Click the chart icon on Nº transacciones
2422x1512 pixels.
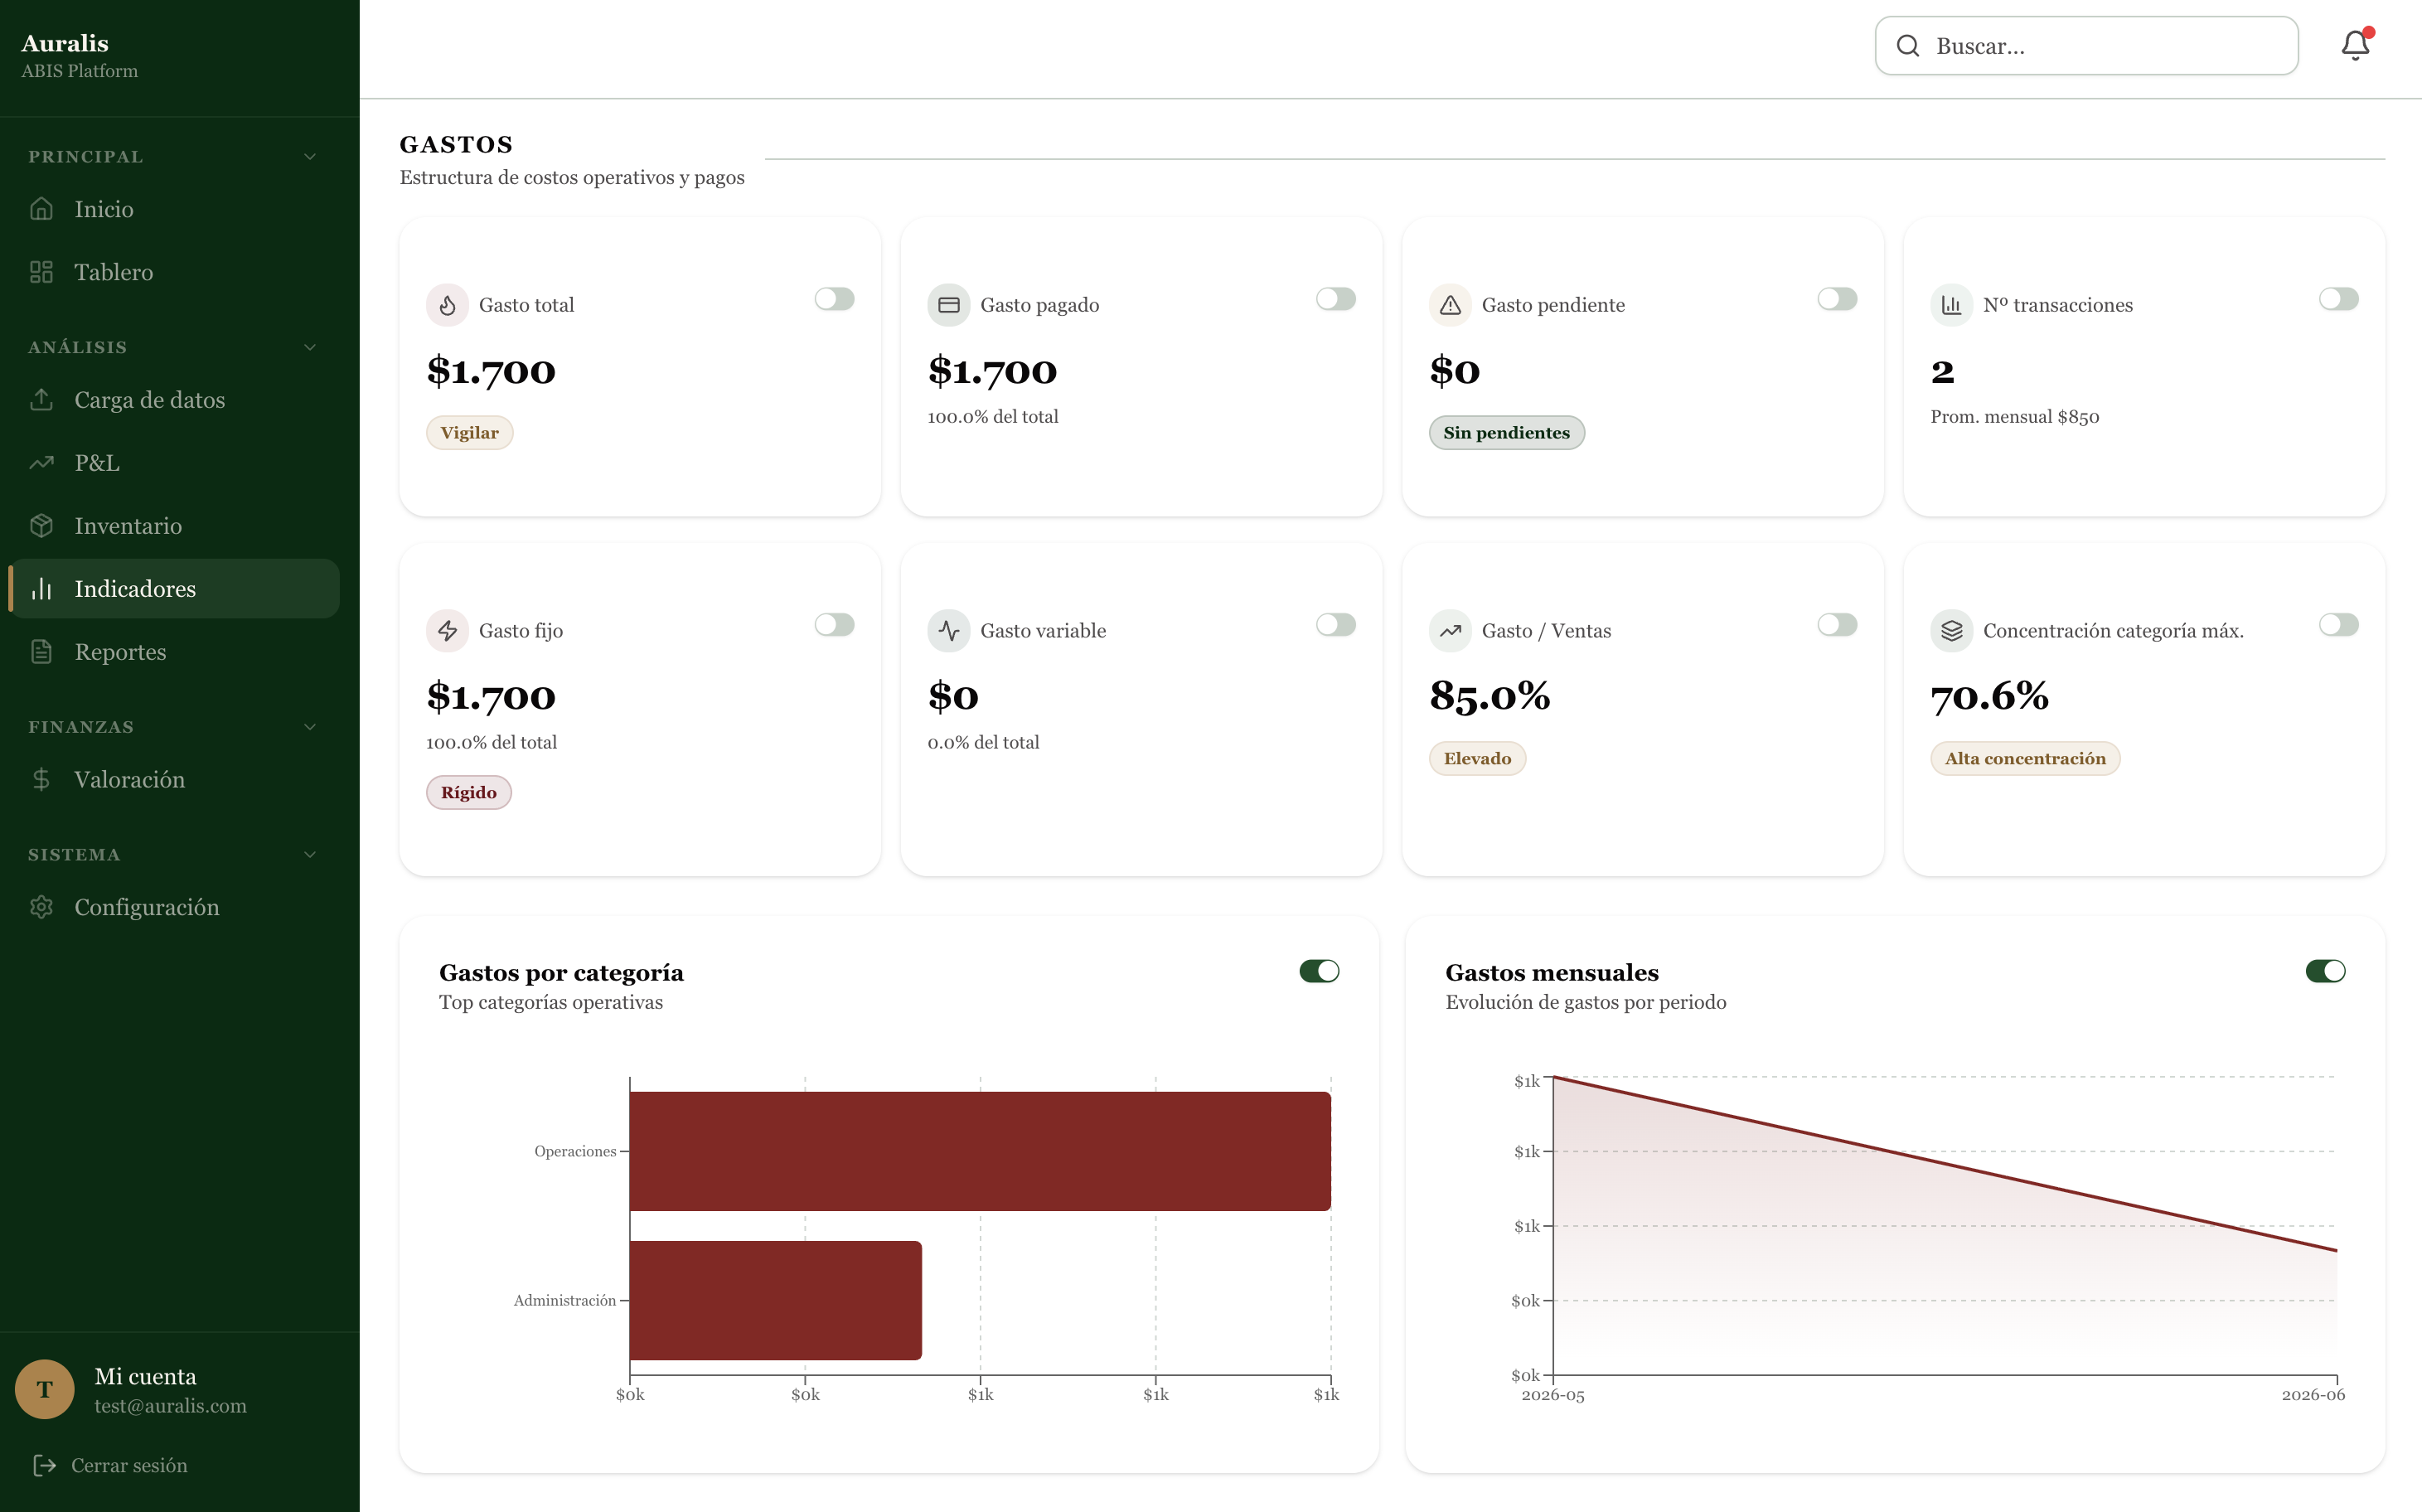[1951, 305]
